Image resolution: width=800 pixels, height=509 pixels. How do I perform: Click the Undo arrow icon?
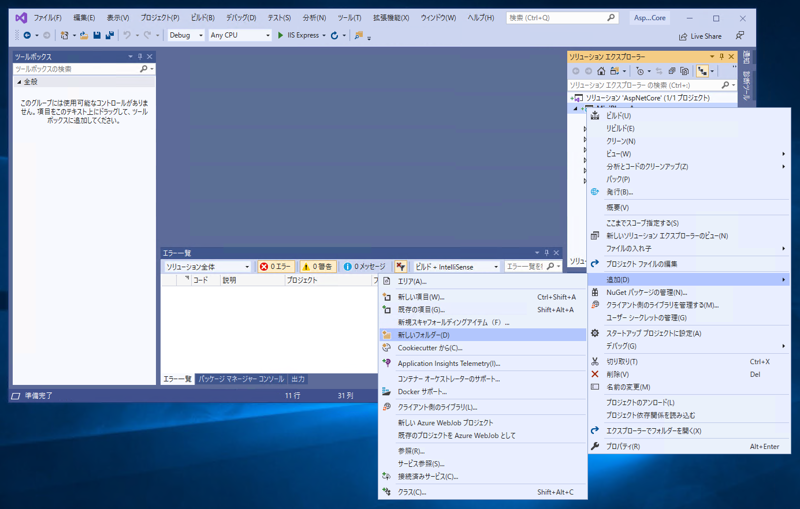[x=127, y=35]
